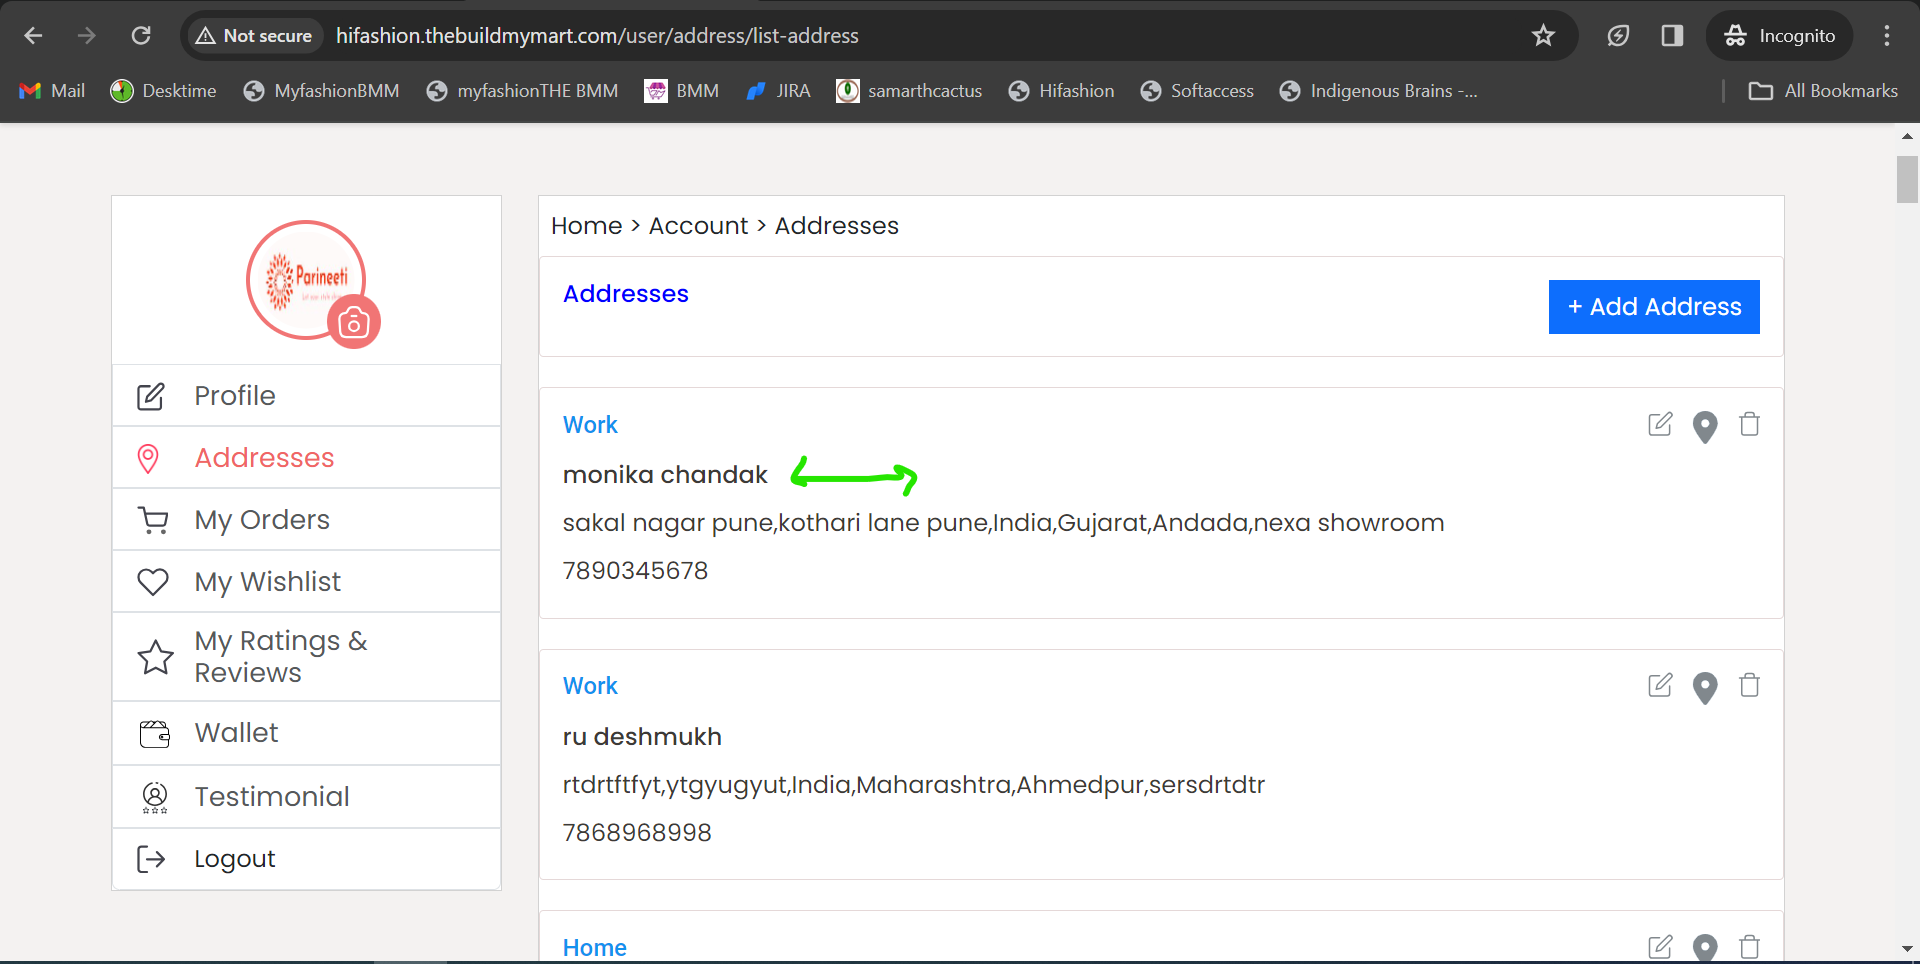Open Testimonial in sidebar
1920x964 pixels.
306,797
